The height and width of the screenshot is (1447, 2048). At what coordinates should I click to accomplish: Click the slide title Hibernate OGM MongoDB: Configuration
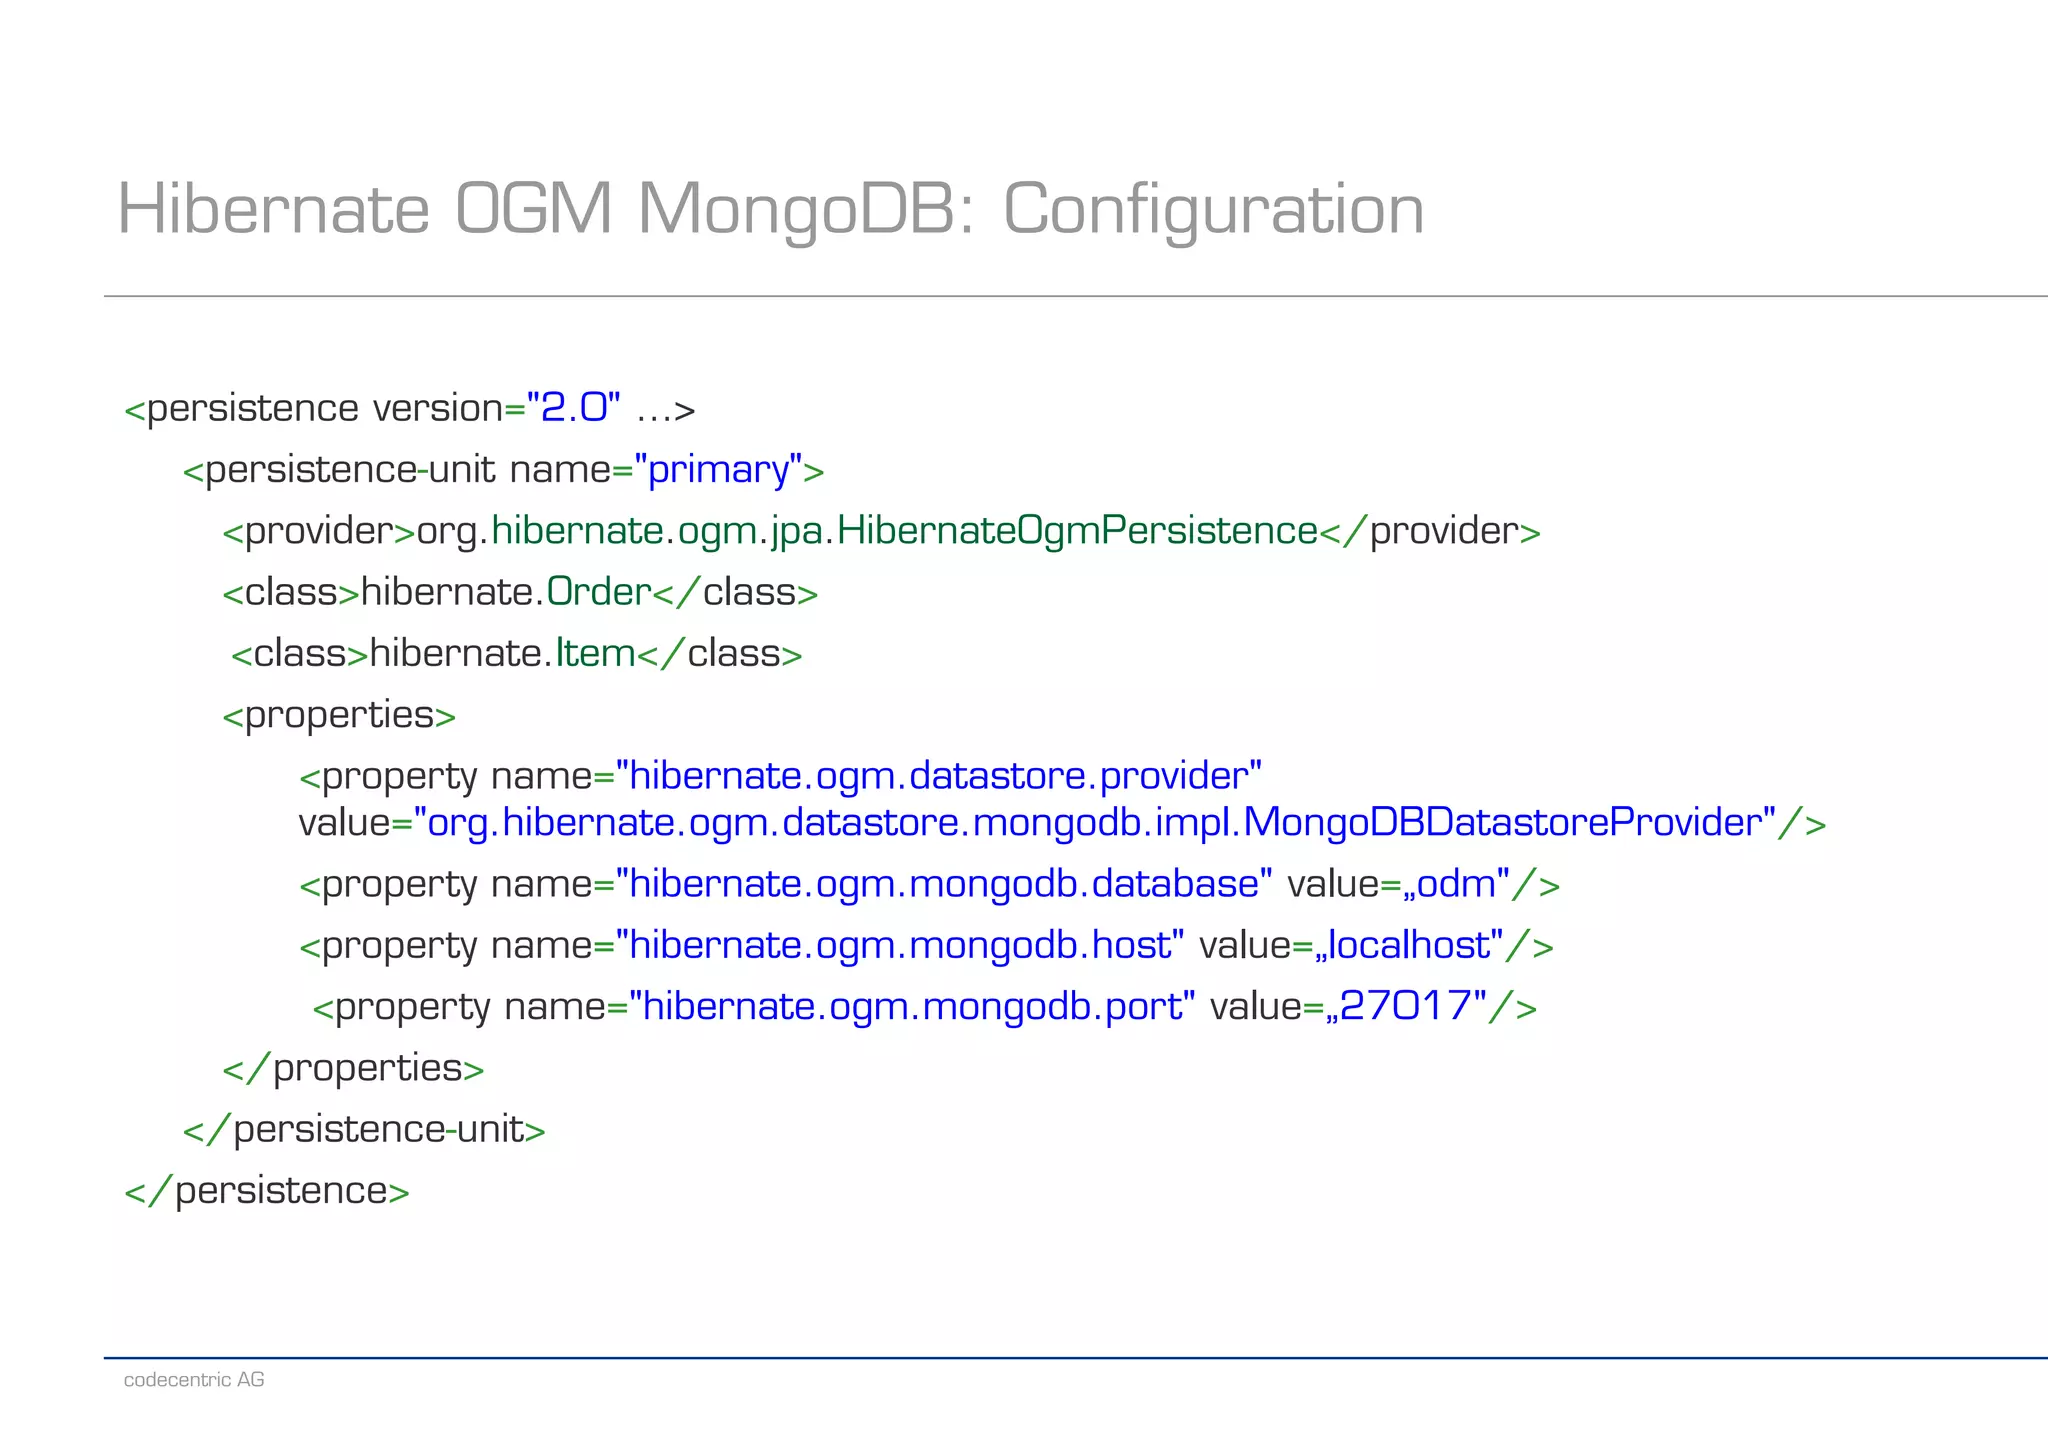click(771, 210)
